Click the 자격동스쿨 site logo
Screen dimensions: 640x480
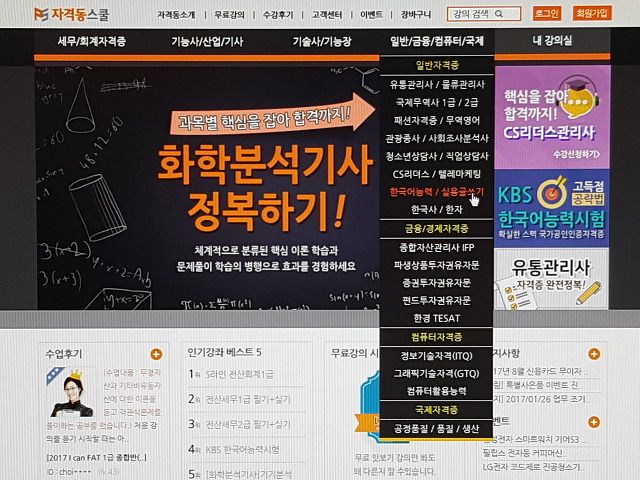(x=71, y=14)
